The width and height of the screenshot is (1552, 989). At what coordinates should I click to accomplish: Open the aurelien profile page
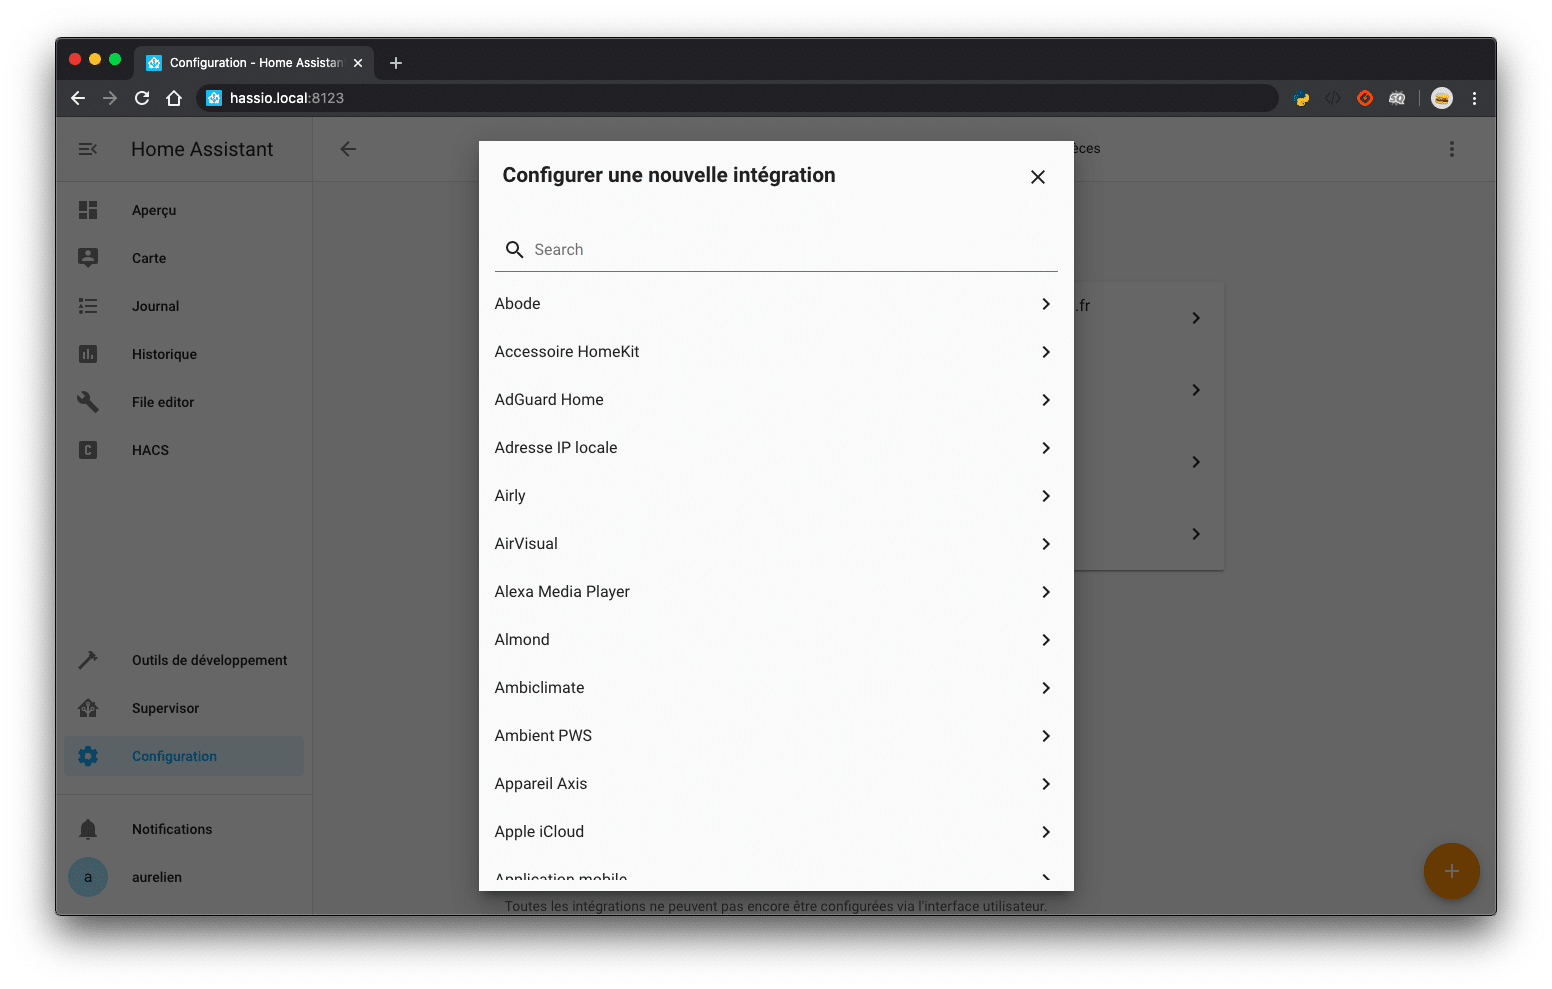click(x=184, y=877)
